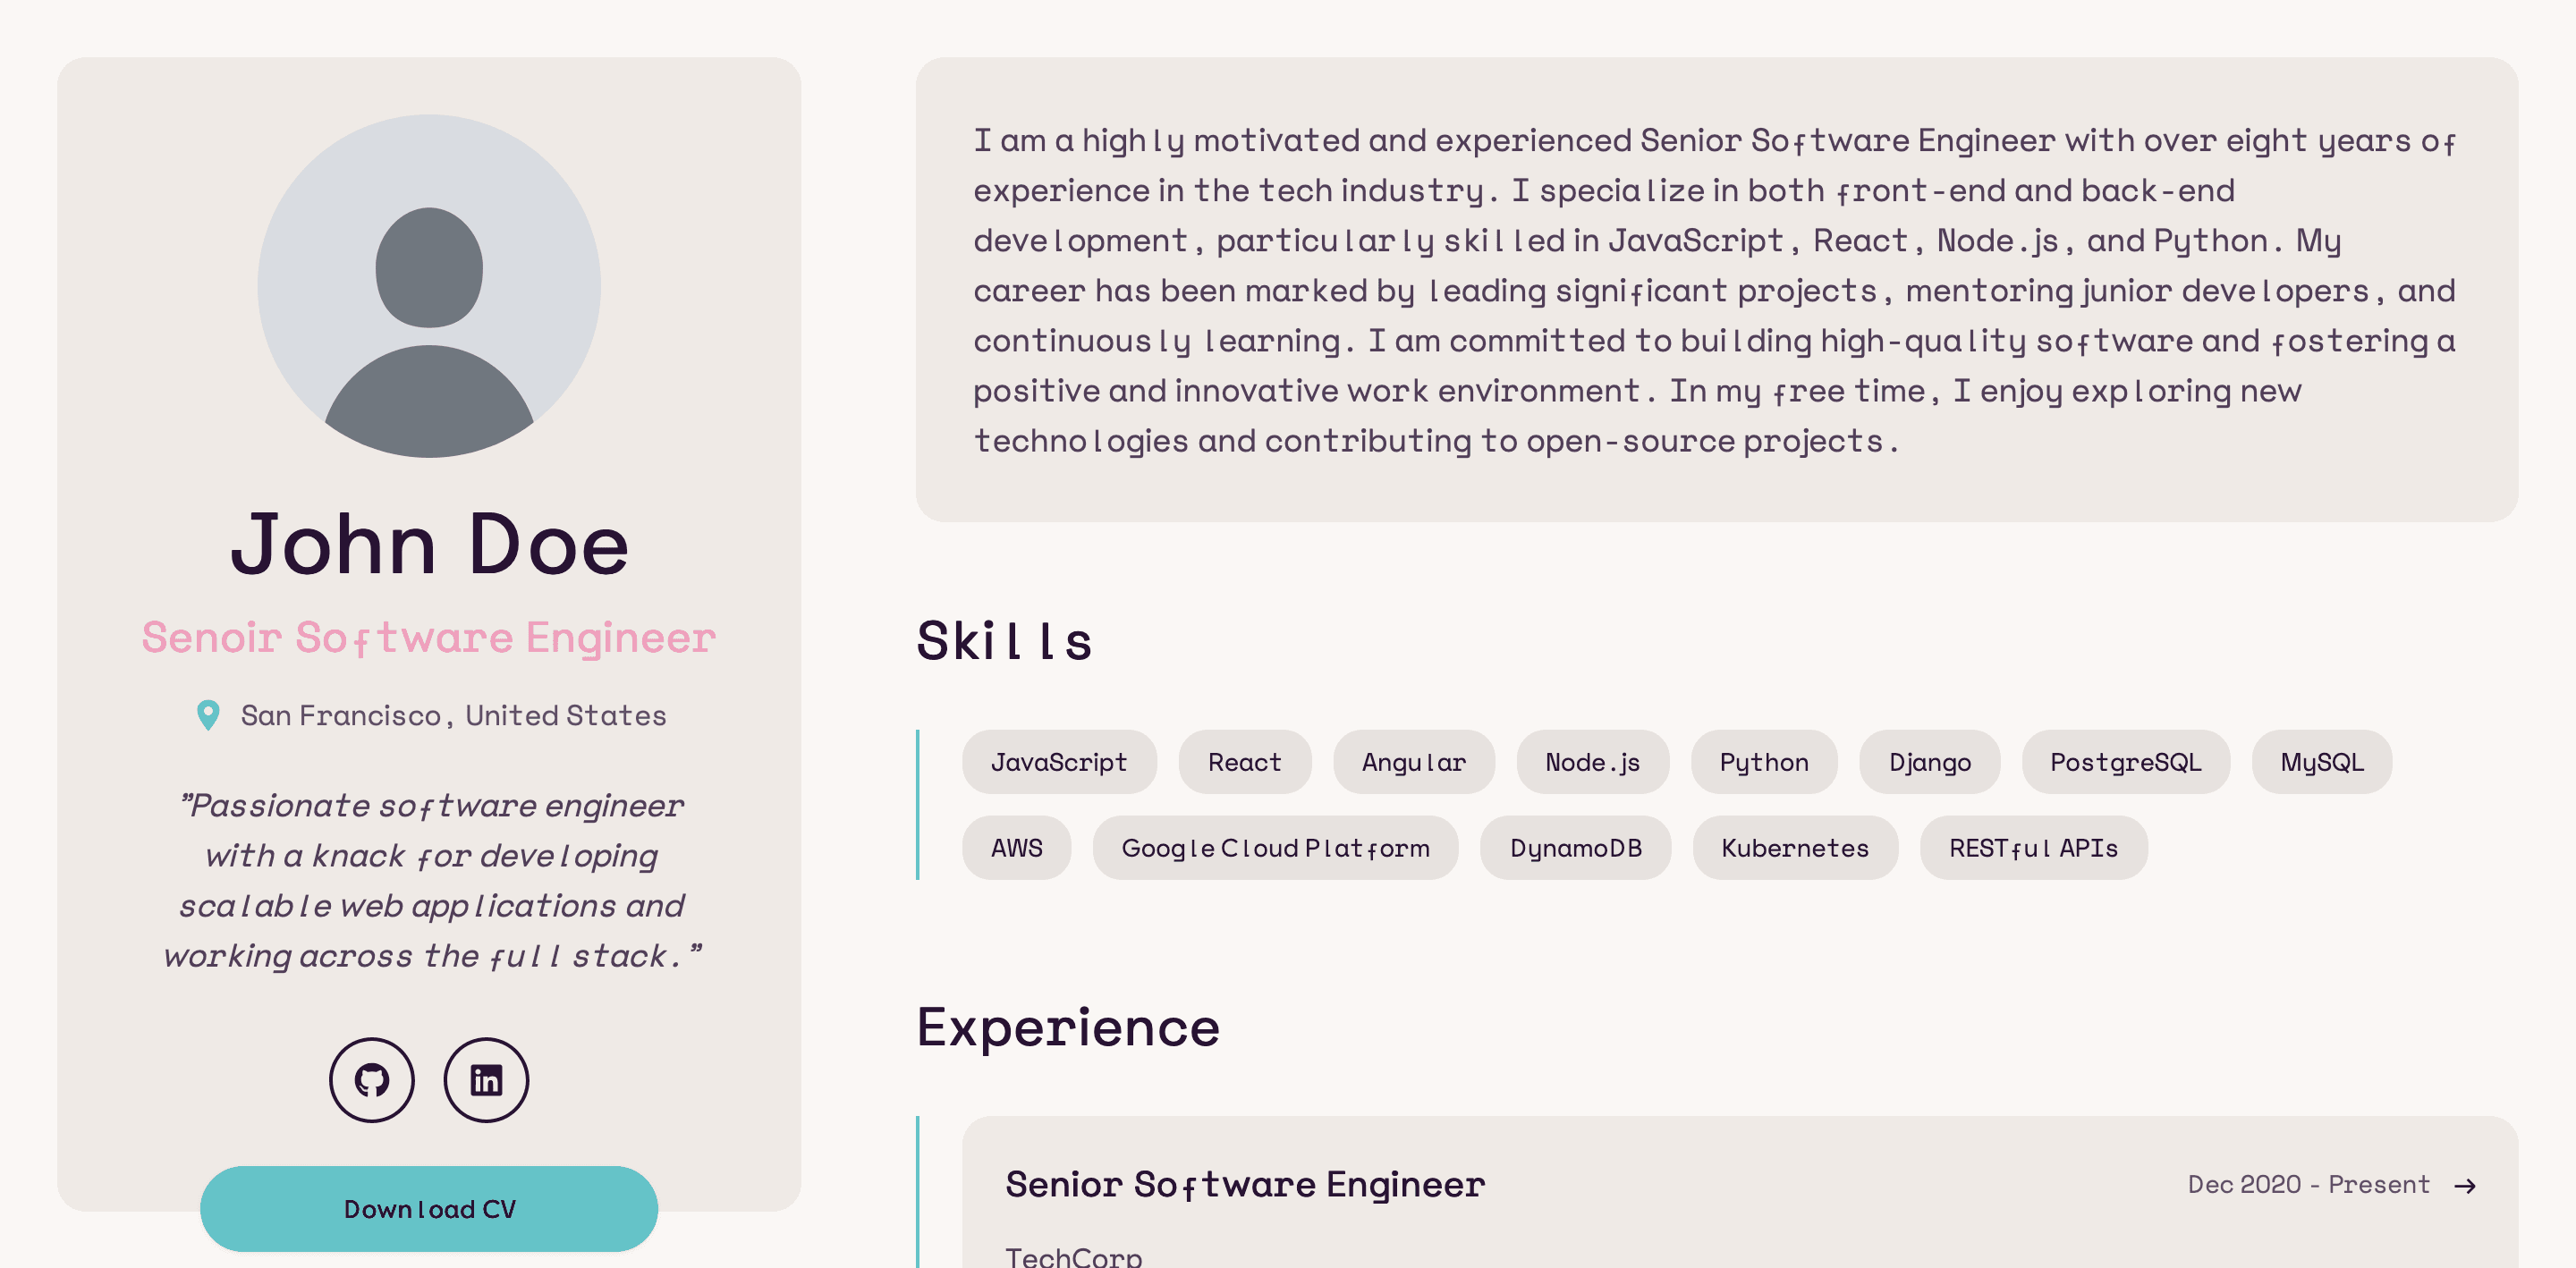The width and height of the screenshot is (2576, 1268).
Task: Select the MySQL skill chip
Action: coord(2321,762)
